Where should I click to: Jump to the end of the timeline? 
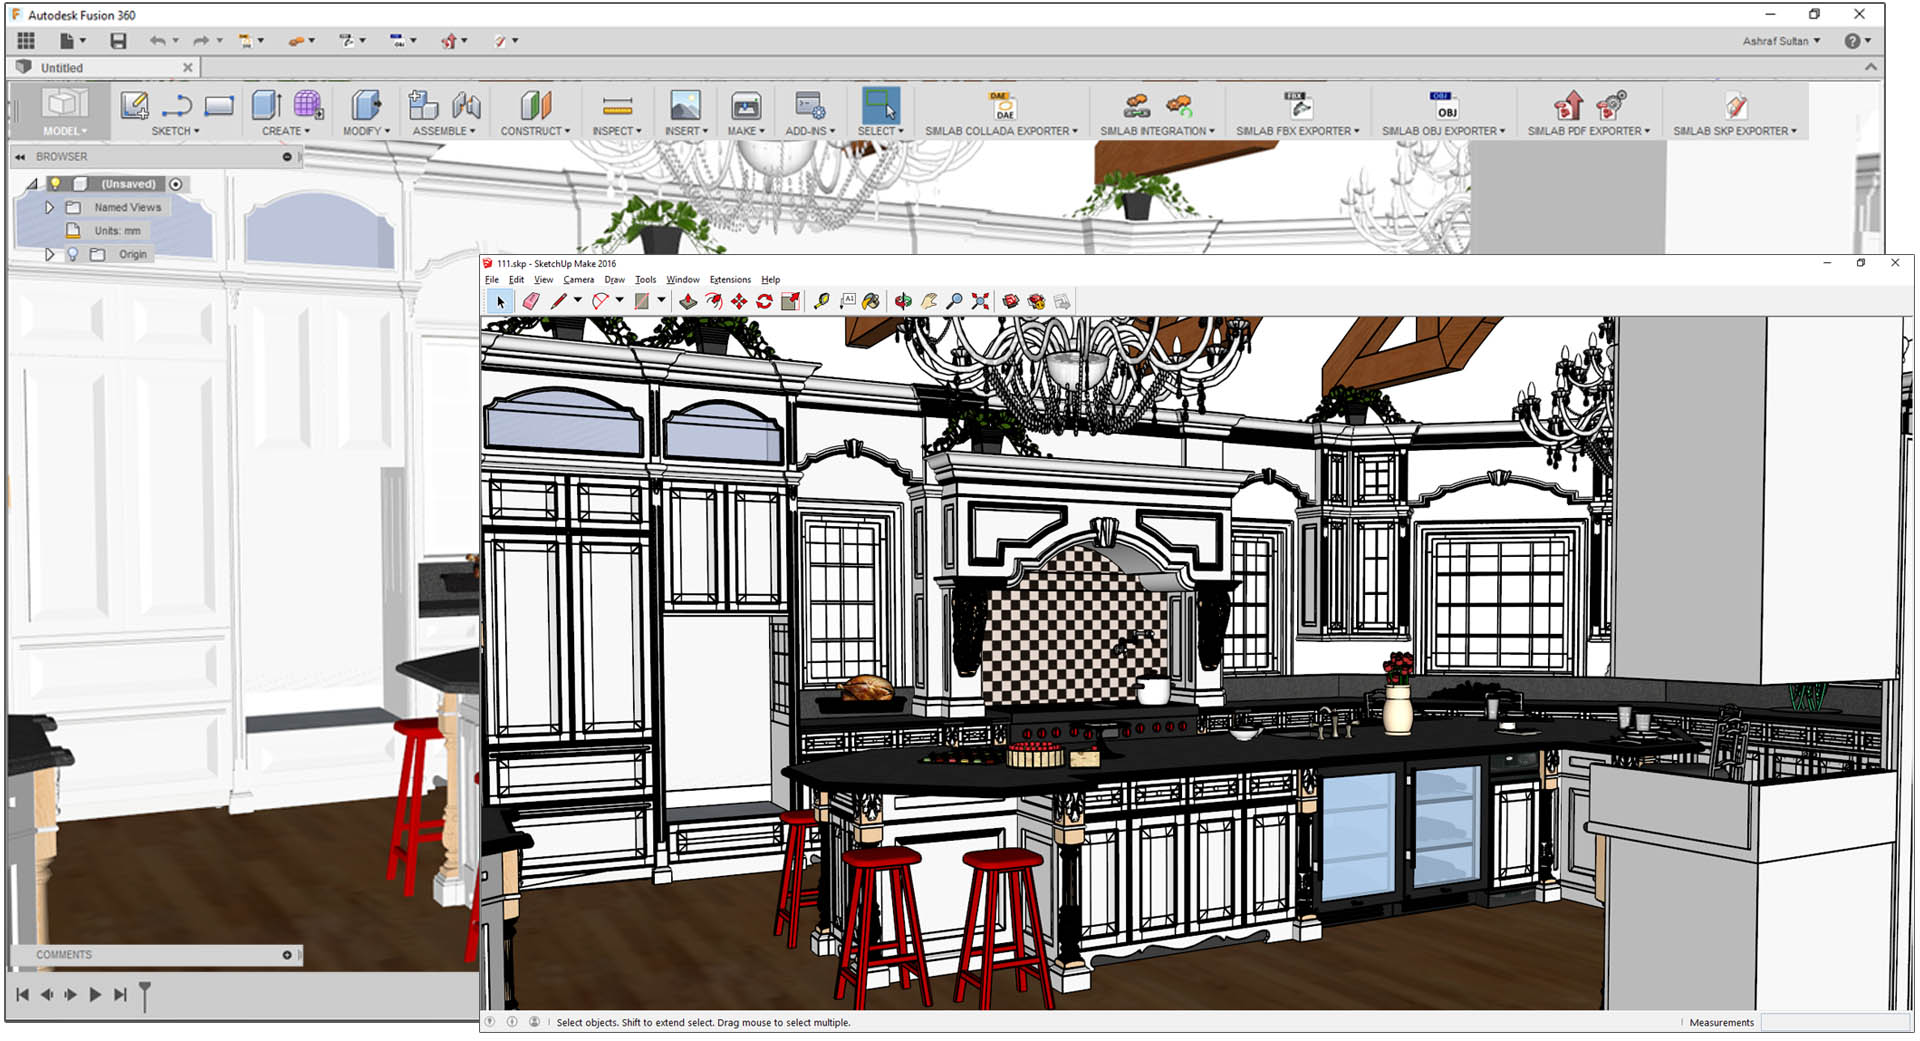coord(120,995)
